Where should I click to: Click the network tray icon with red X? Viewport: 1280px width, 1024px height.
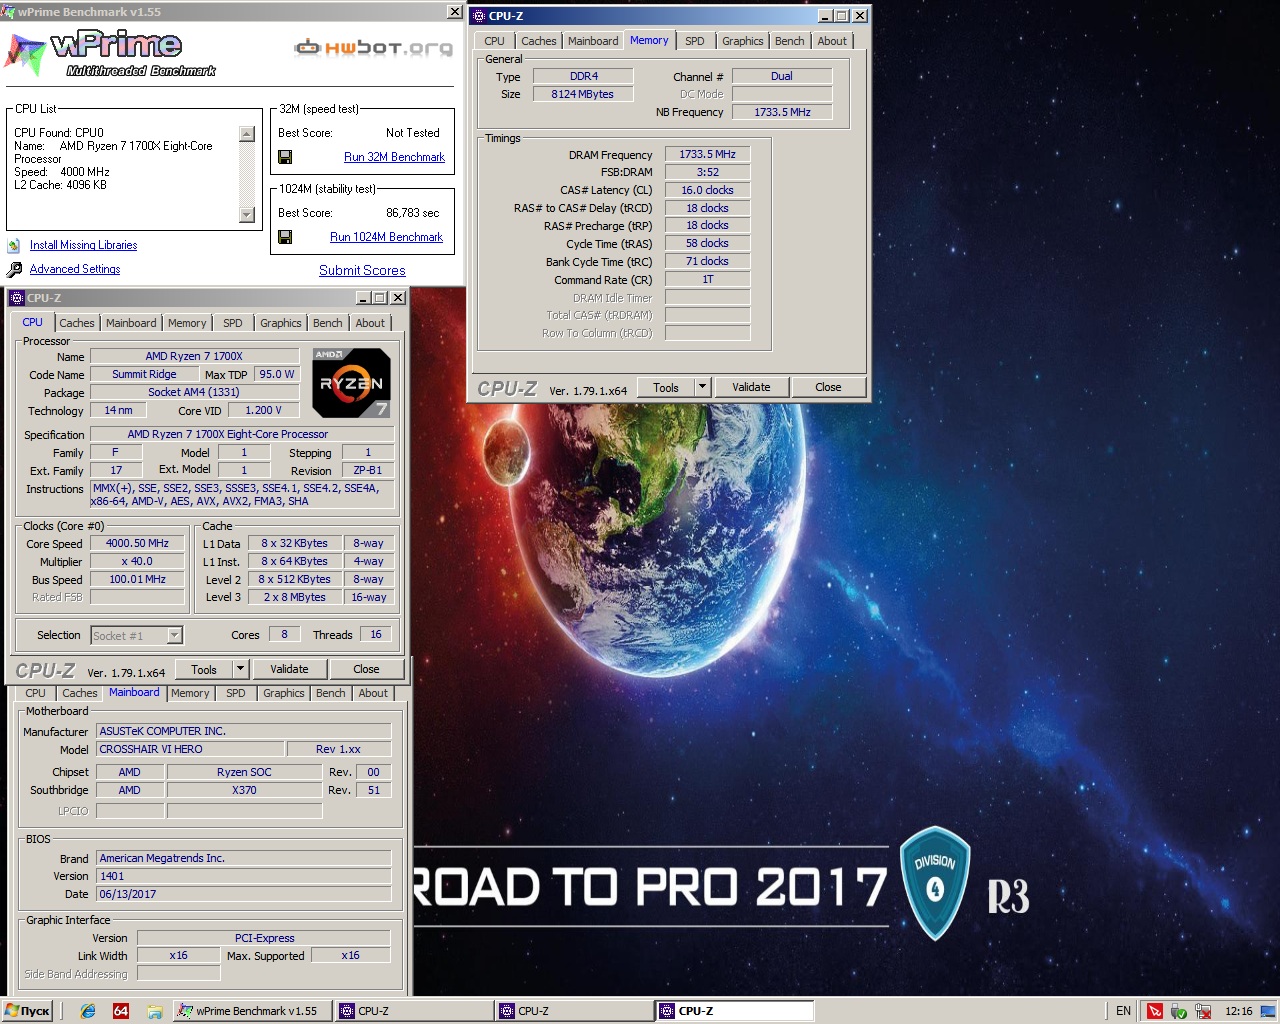1203,1011
